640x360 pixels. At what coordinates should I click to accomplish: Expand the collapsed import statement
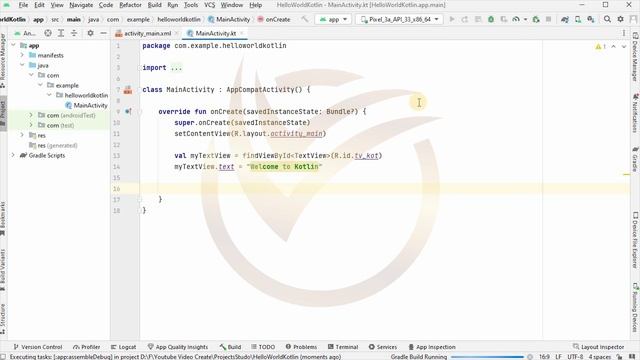(x=176, y=68)
